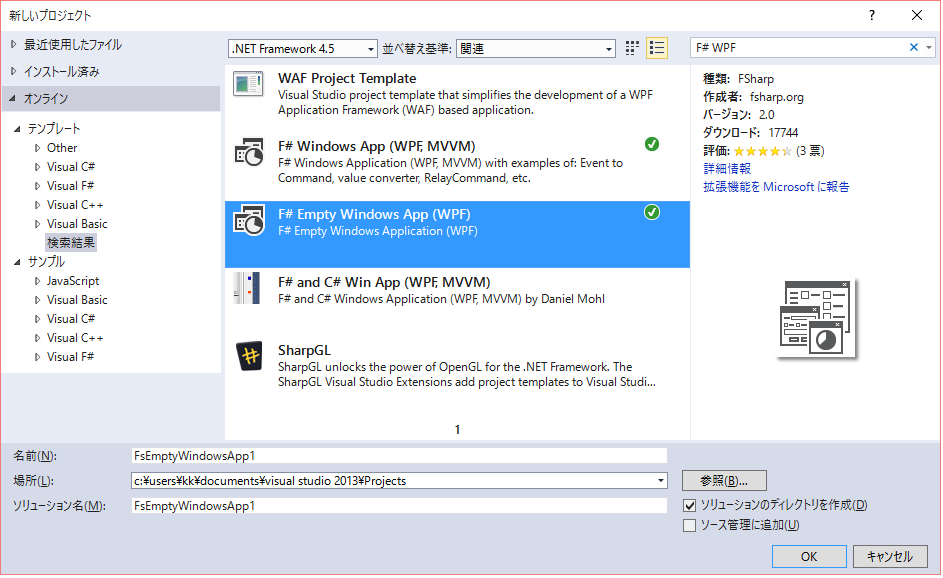
Task: Click the WAF Project Template icon
Action: tap(248, 84)
